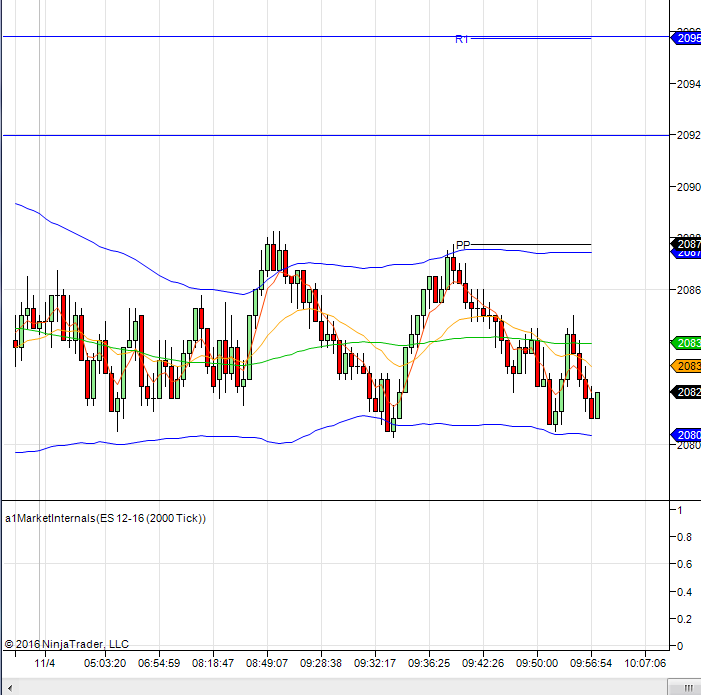Viewport: 701px width, 695px height.
Task: Click the blue 2080 price marker
Action: tap(686, 435)
